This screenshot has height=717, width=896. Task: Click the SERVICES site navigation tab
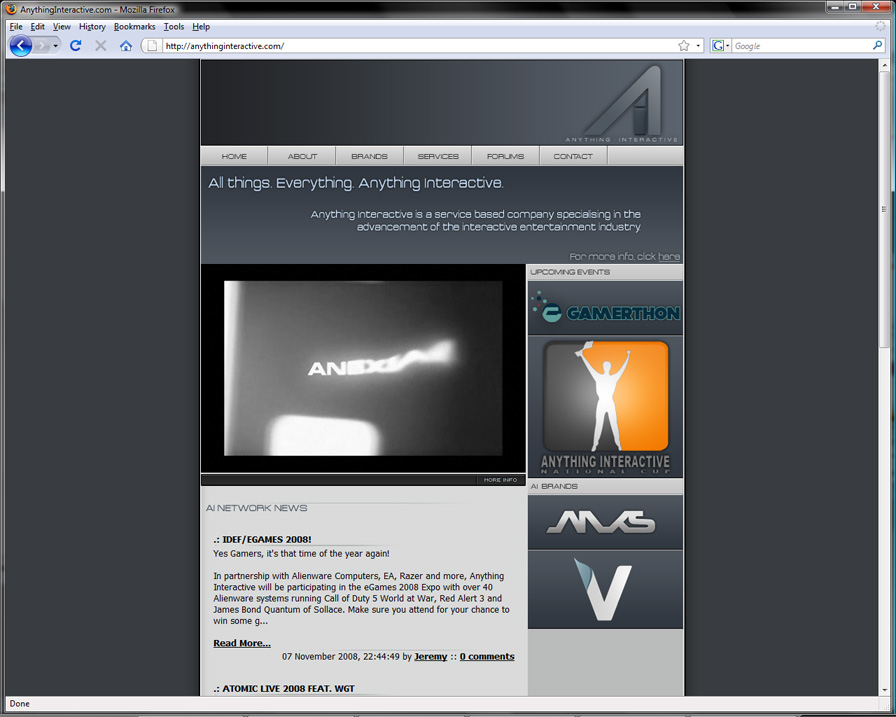(x=438, y=156)
